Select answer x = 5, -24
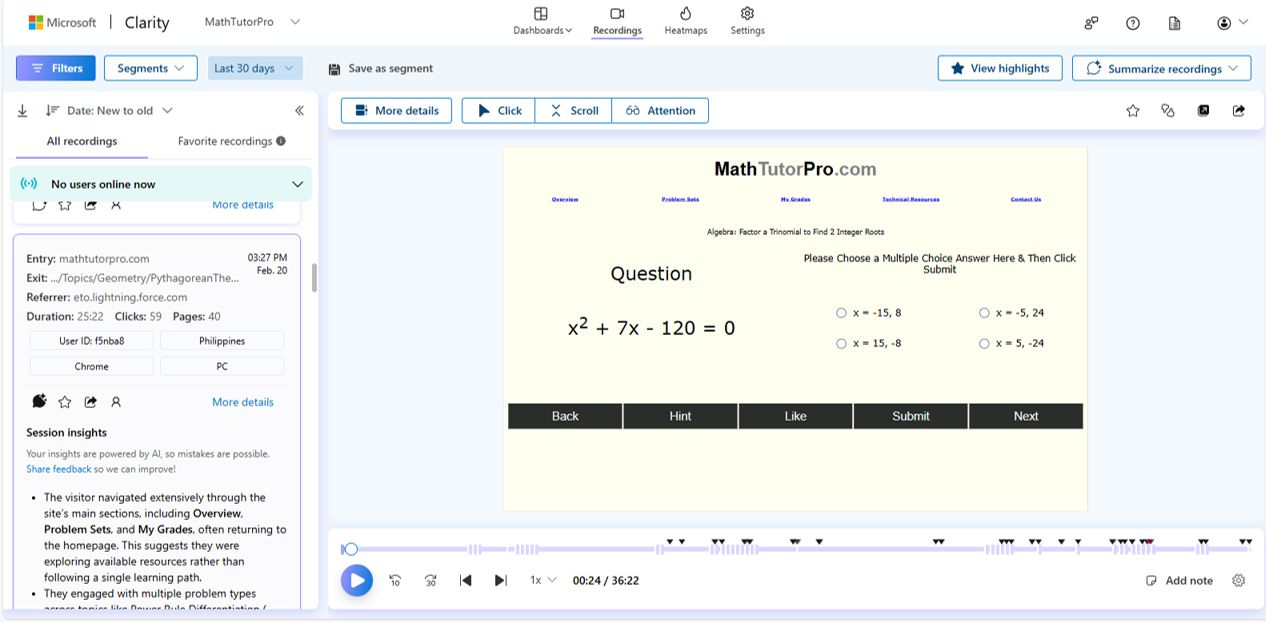 (x=984, y=344)
